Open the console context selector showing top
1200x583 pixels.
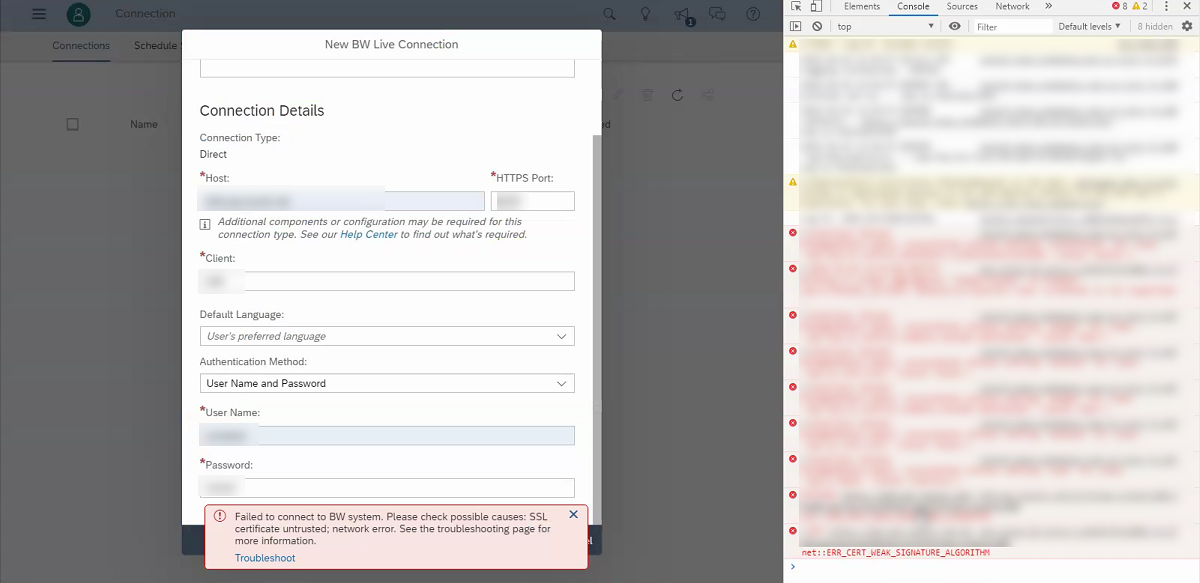pyautogui.click(x=885, y=26)
